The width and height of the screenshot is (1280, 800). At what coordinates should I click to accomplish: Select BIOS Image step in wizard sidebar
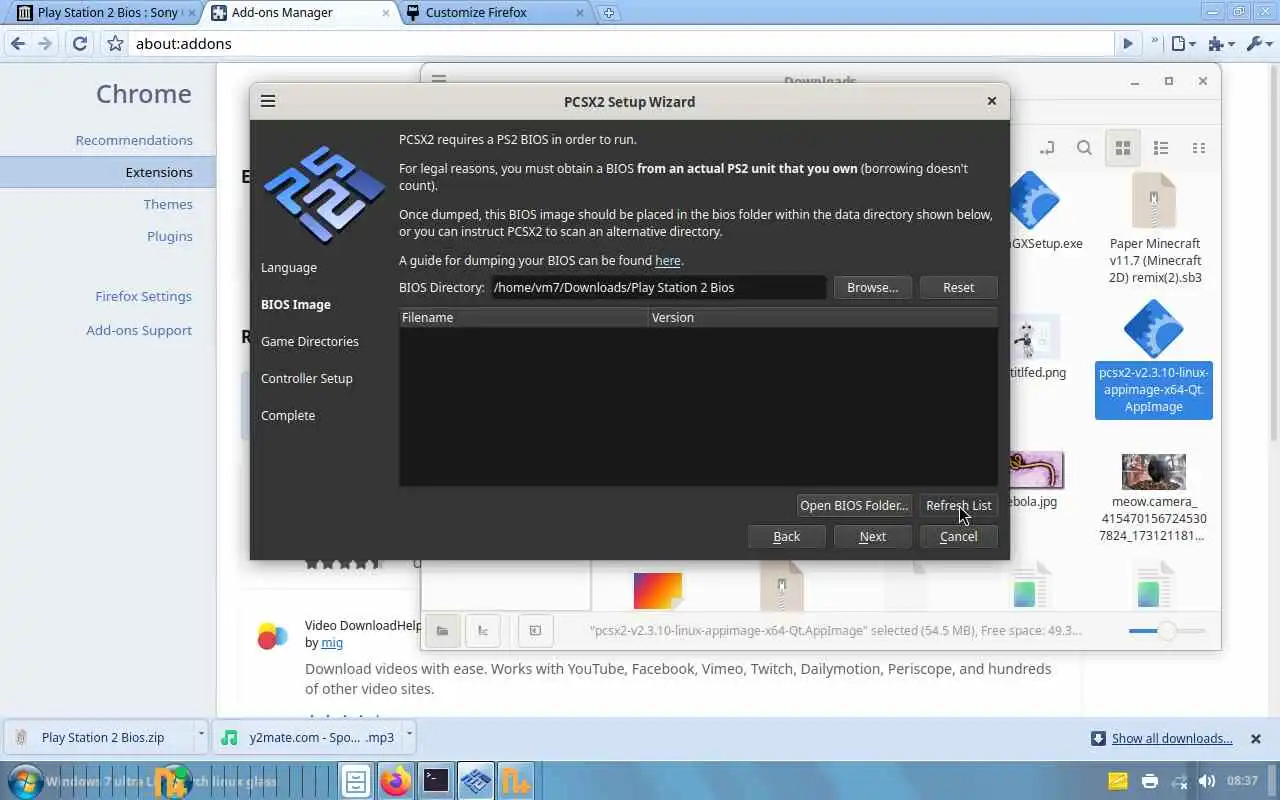tap(296, 304)
